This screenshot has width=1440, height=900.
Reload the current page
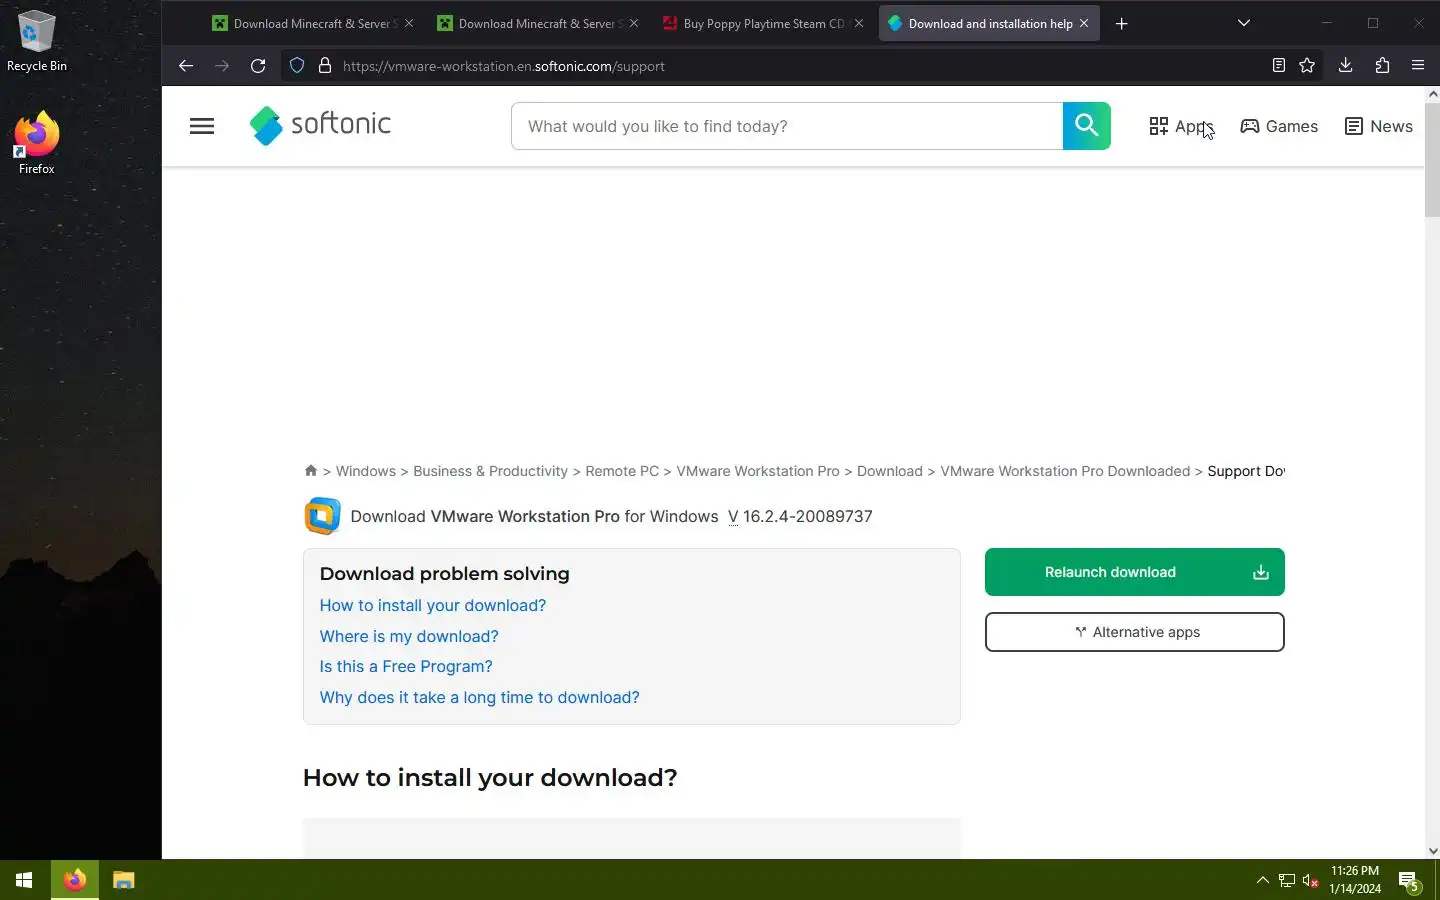click(x=258, y=66)
